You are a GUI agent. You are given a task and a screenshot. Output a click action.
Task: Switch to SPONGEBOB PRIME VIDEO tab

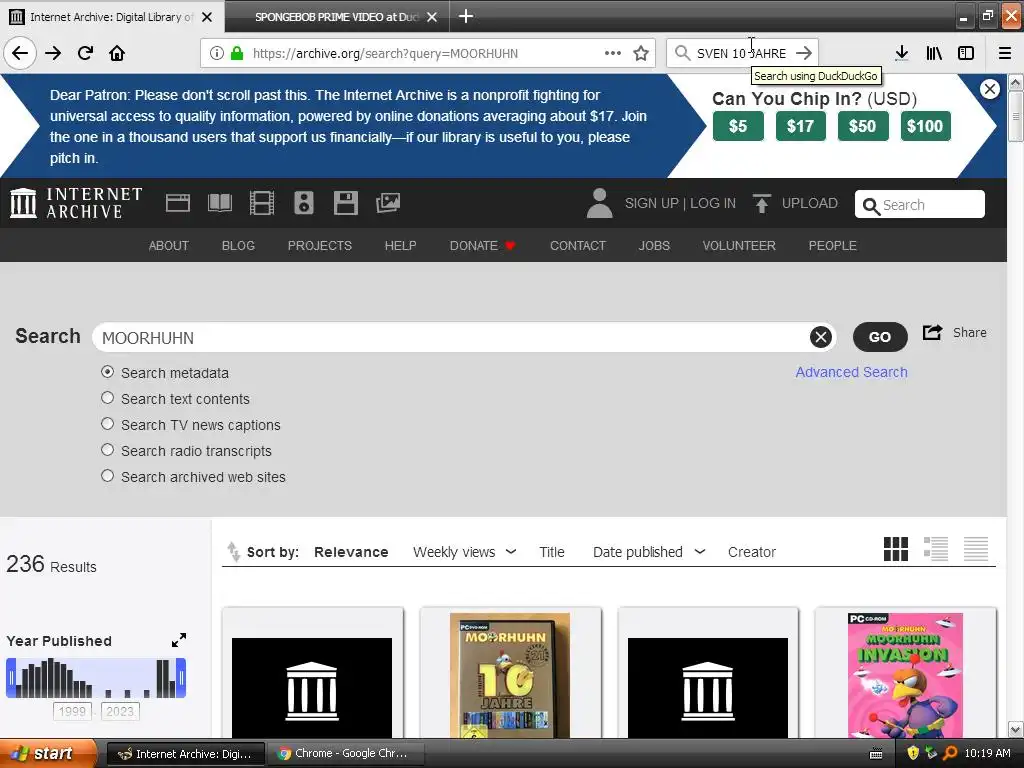tap(337, 17)
